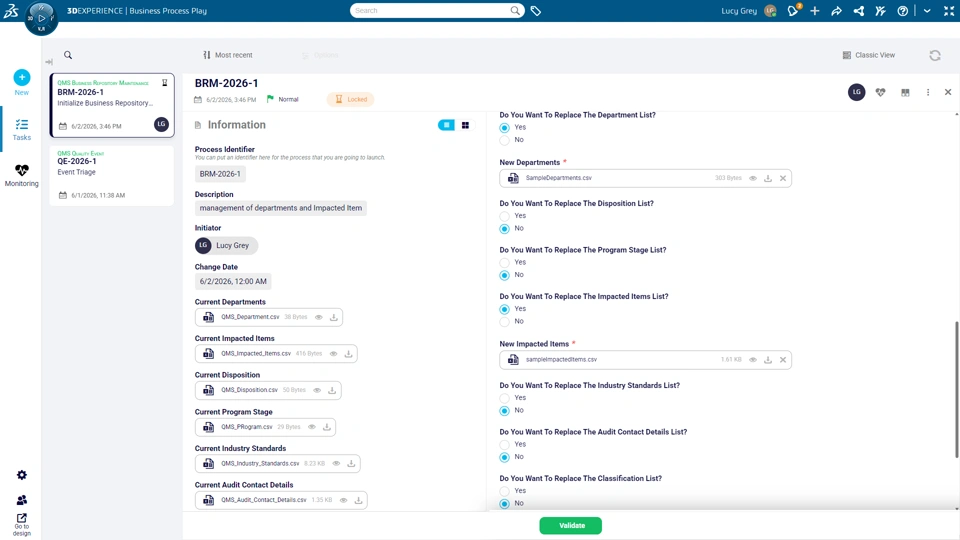Click the Change Date field
The height and width of the screenshot is (540, 960).
click(x=233, y=282)
